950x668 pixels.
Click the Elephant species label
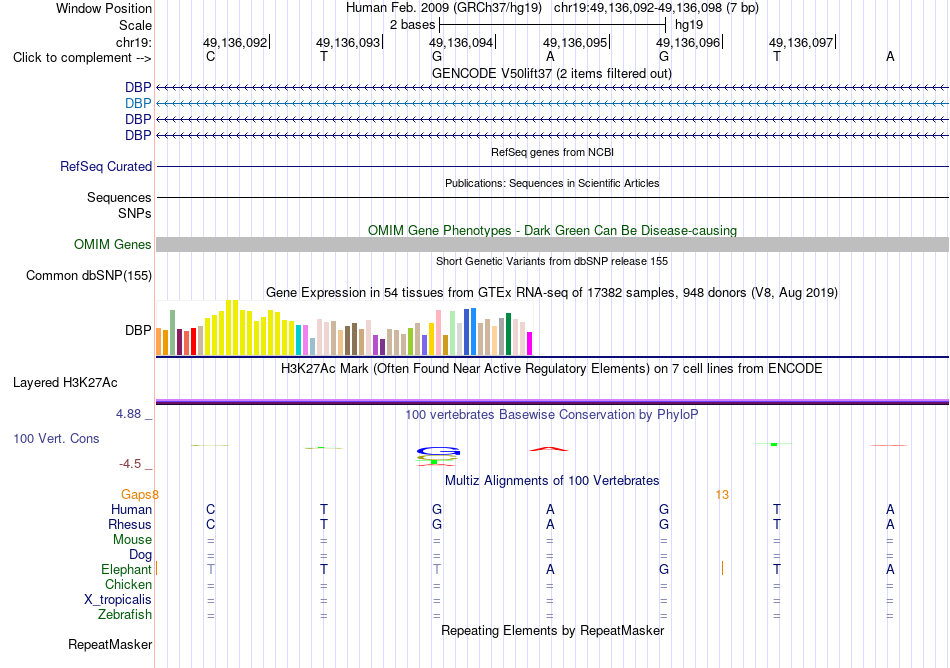126,569
